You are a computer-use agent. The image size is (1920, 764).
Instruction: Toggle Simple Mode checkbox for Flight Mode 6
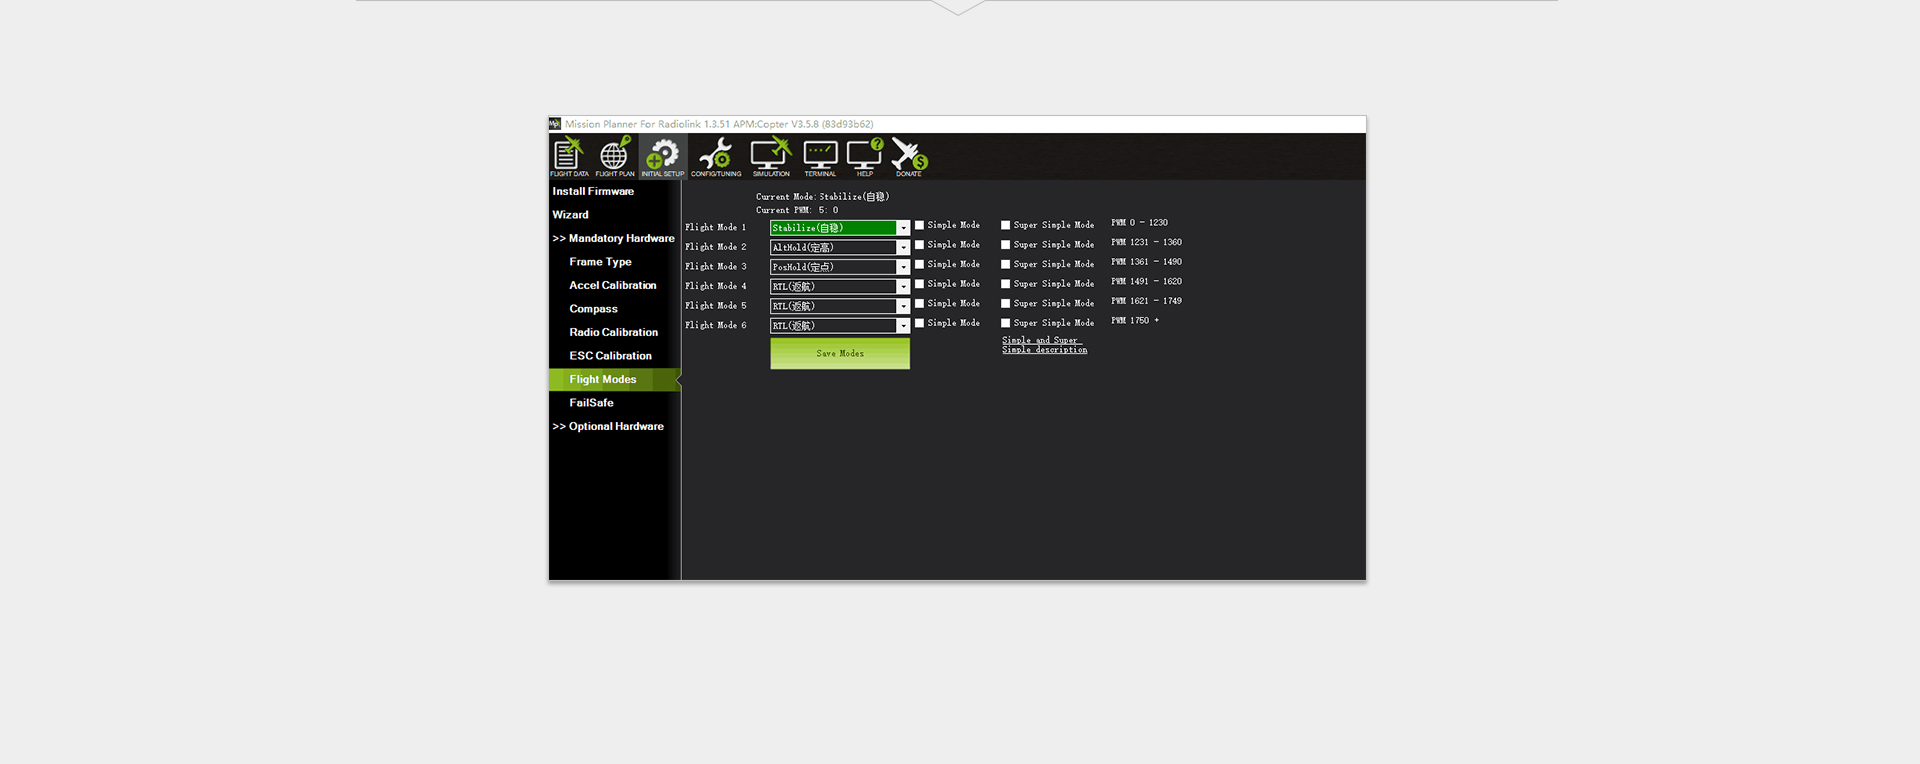coord(920,324)
